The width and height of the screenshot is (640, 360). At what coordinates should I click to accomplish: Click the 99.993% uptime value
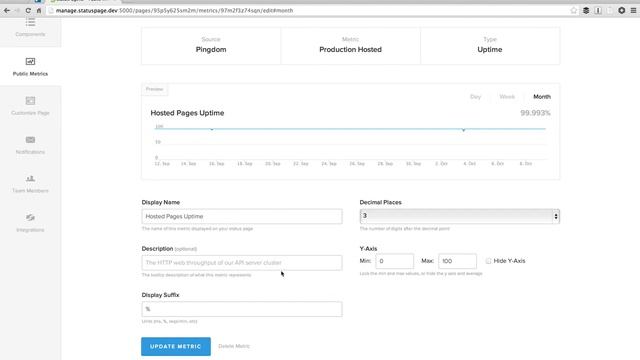coord(535,113)
